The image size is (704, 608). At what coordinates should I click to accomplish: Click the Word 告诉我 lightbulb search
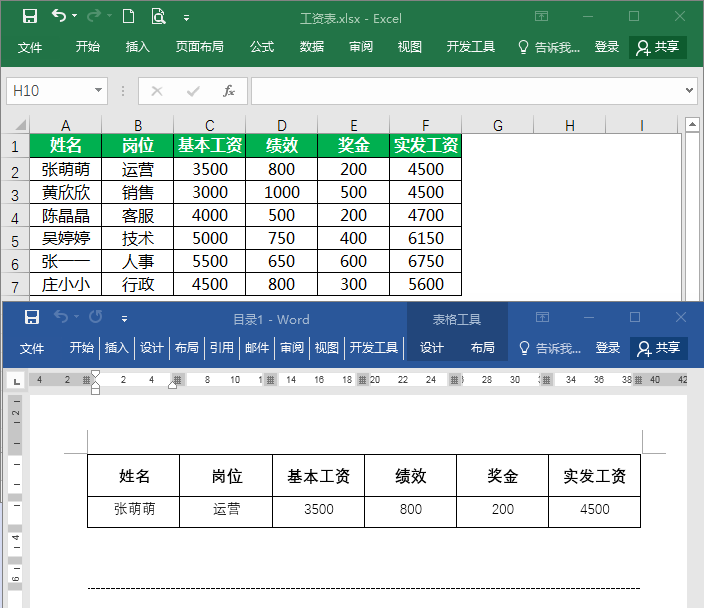tap(550, 348)
